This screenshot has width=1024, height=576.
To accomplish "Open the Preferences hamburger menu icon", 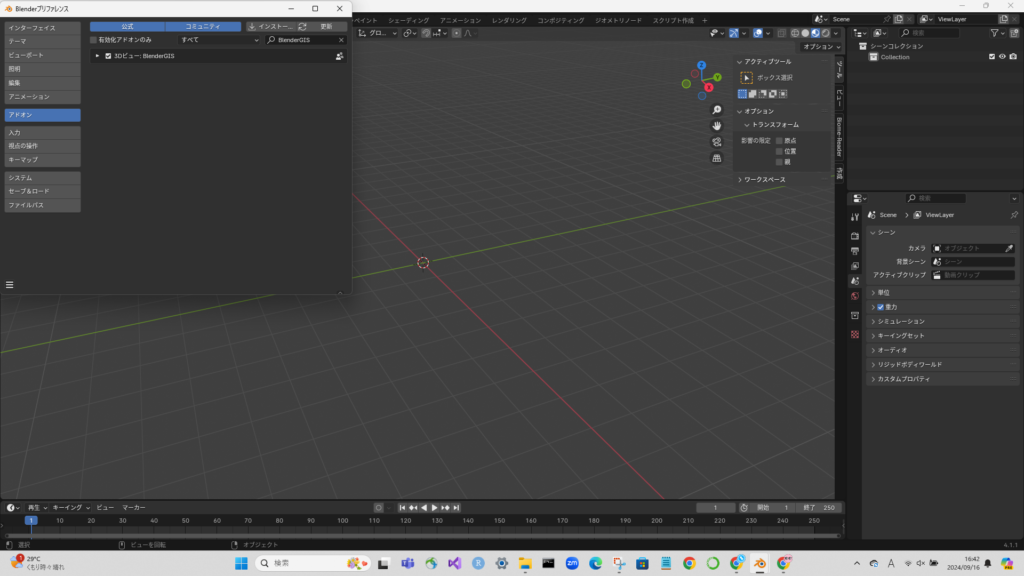I will (x=10, y=285).
